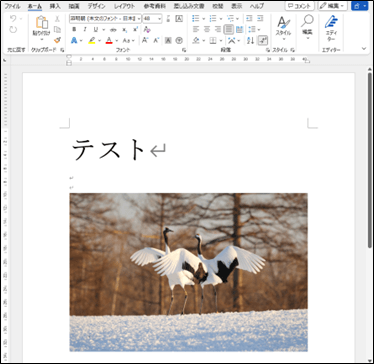Switch to the レイアウト tab
This screenshot has width=374, height=364.
124,6
